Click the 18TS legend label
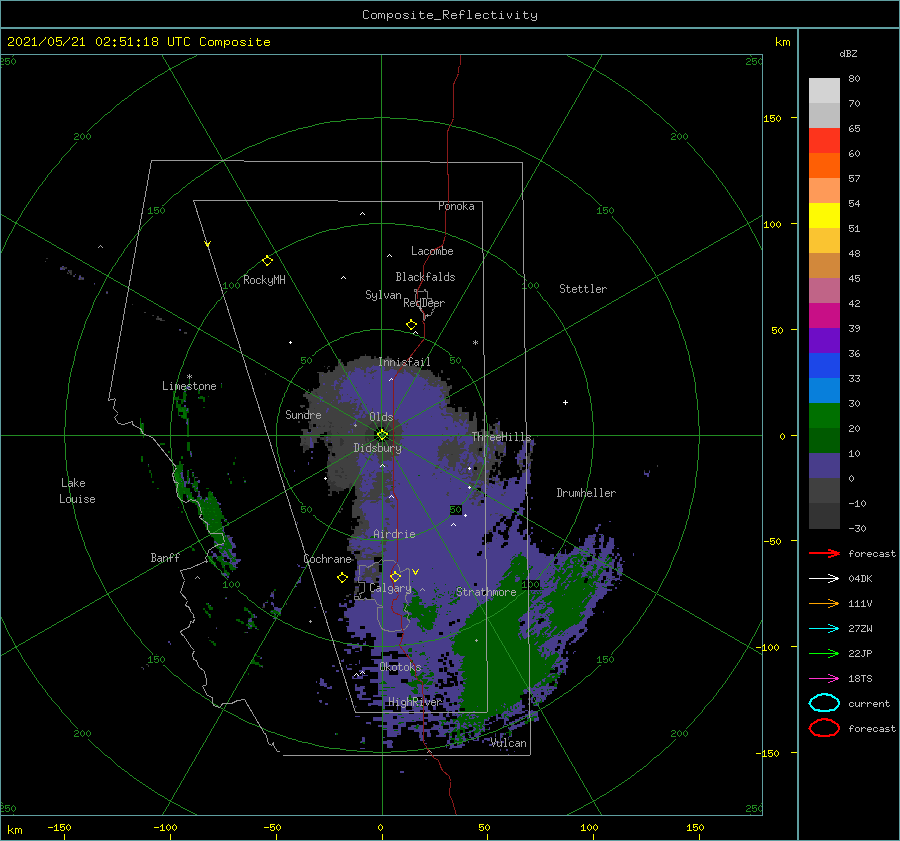This screenshot has height=841, width=900. (860, 679)
